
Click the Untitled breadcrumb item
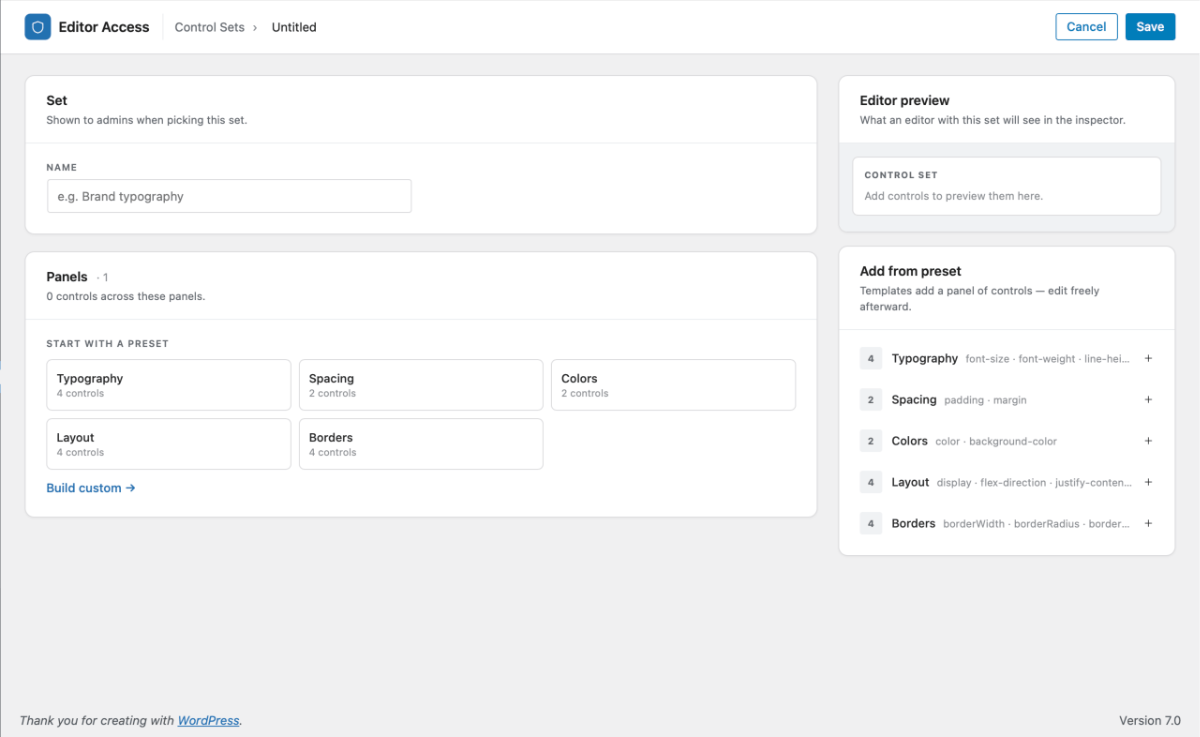pyautogui.click(x=294, y=27)
